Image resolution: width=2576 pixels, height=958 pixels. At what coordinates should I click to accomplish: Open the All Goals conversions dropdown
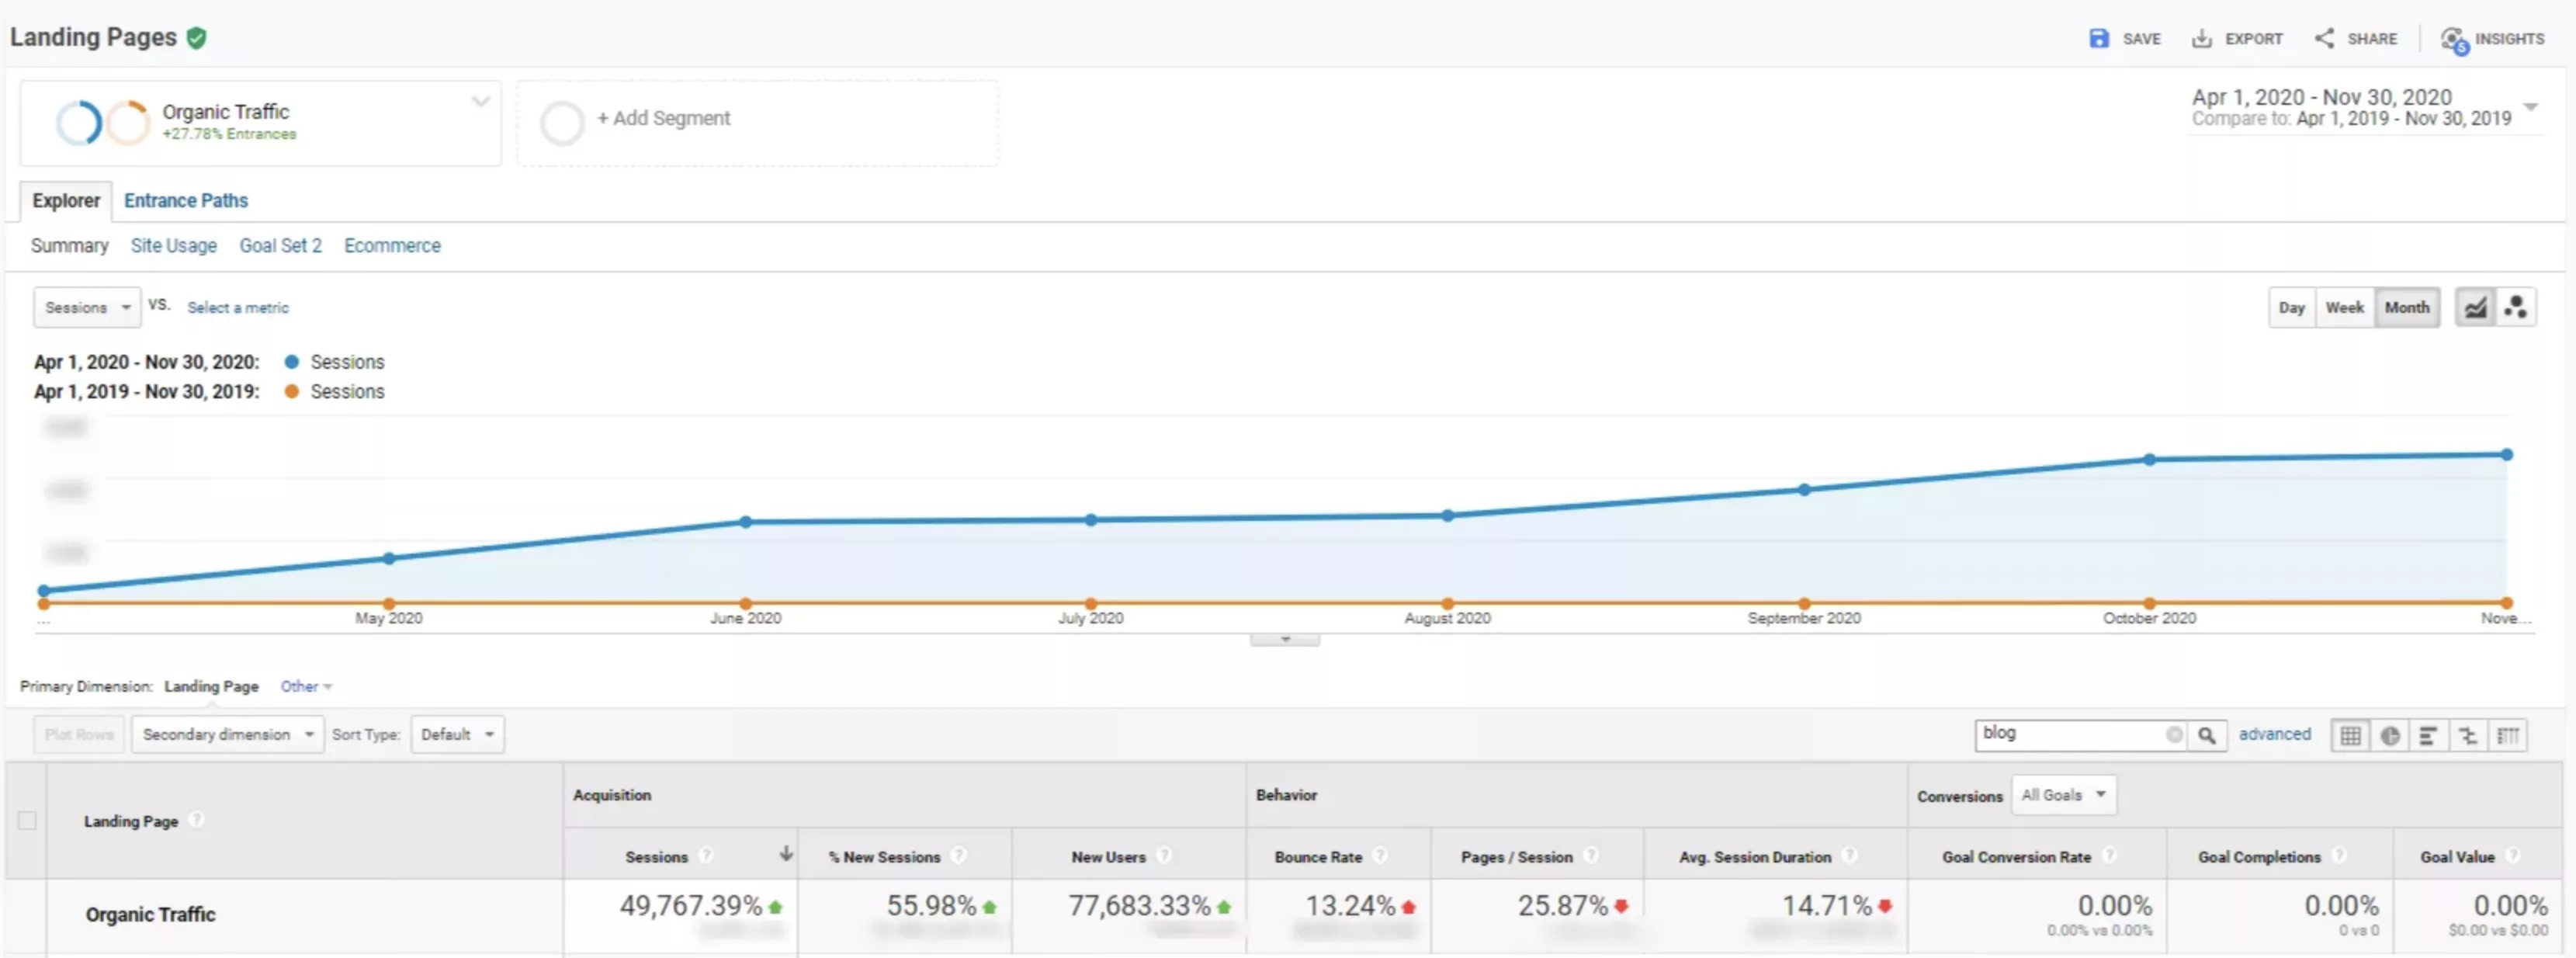2063,796
